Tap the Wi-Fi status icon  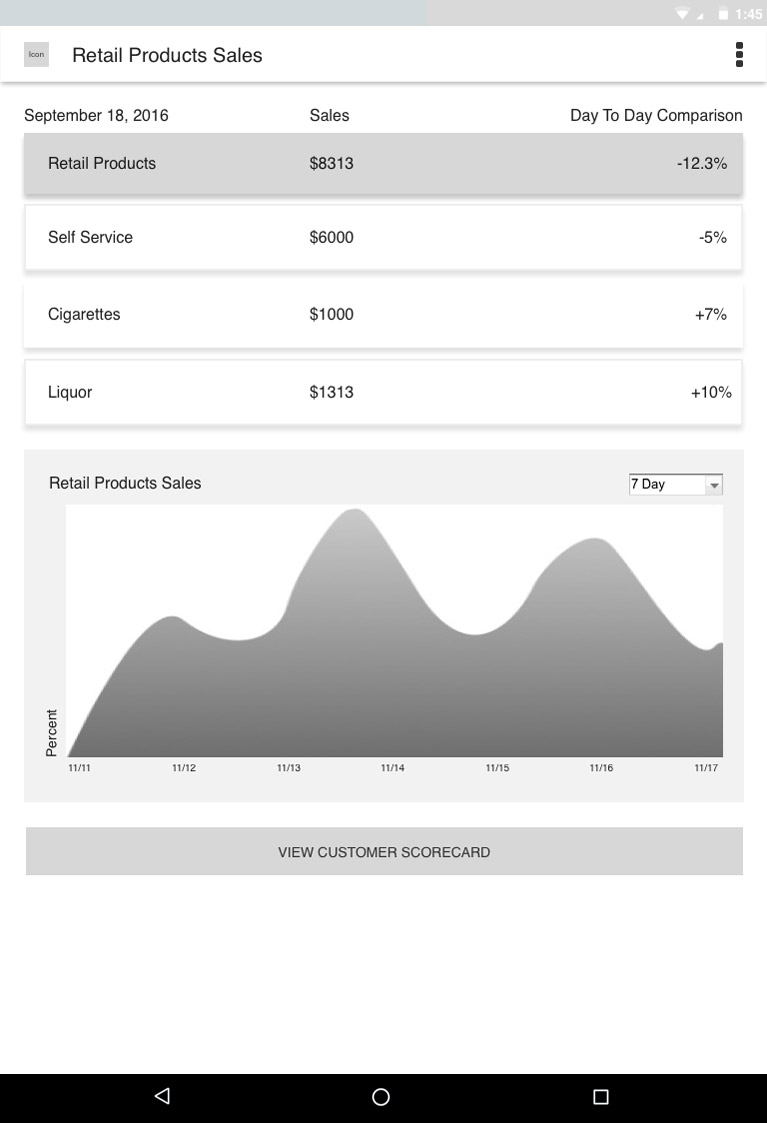point(682,14)
